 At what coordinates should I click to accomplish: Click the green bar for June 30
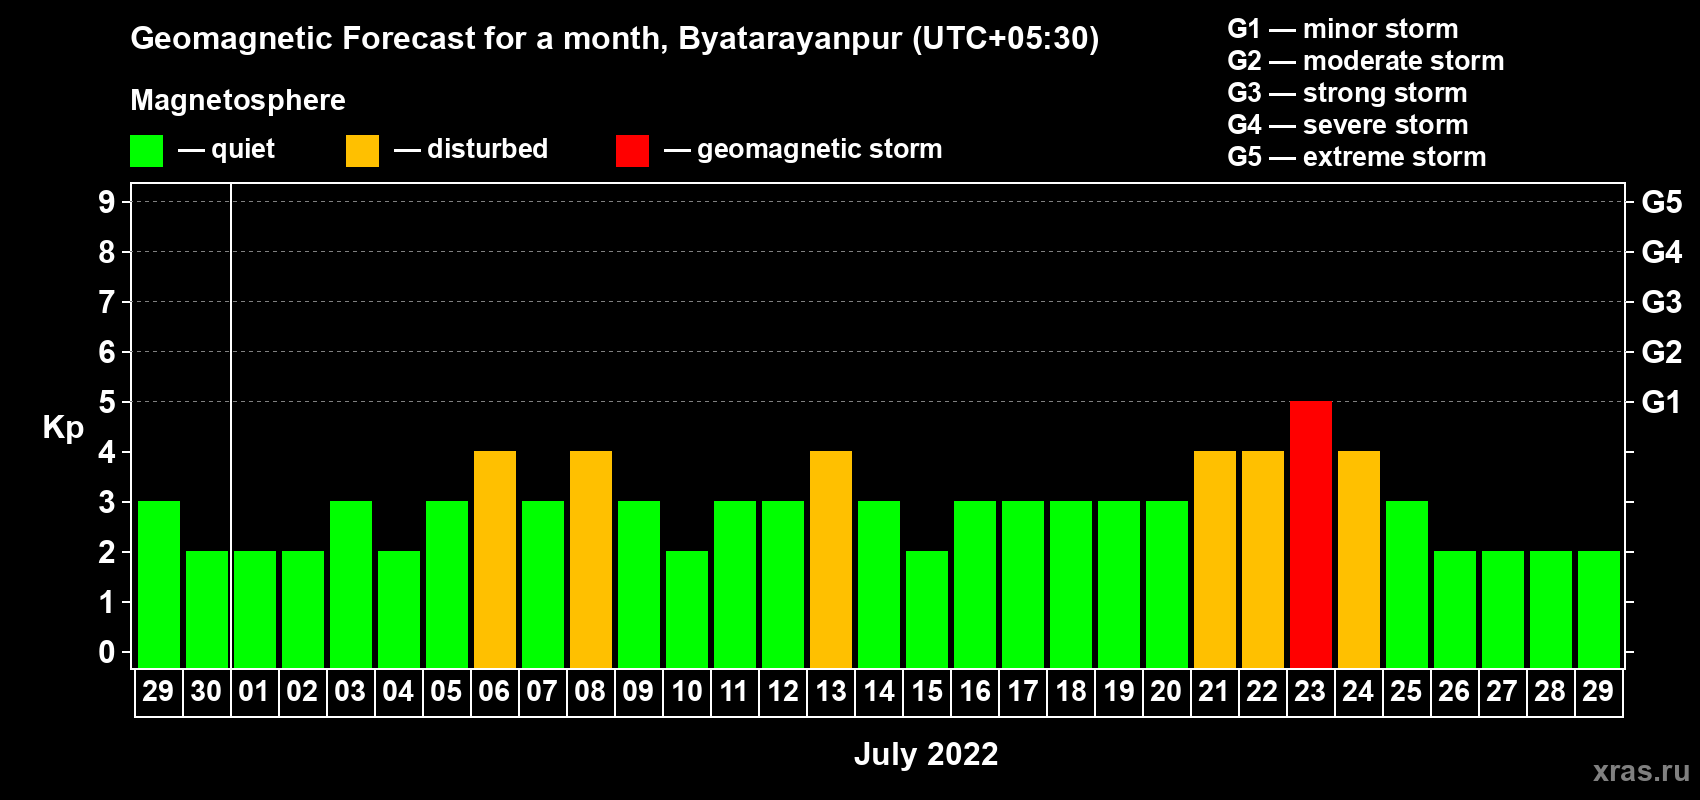click(x=207, y=609)
